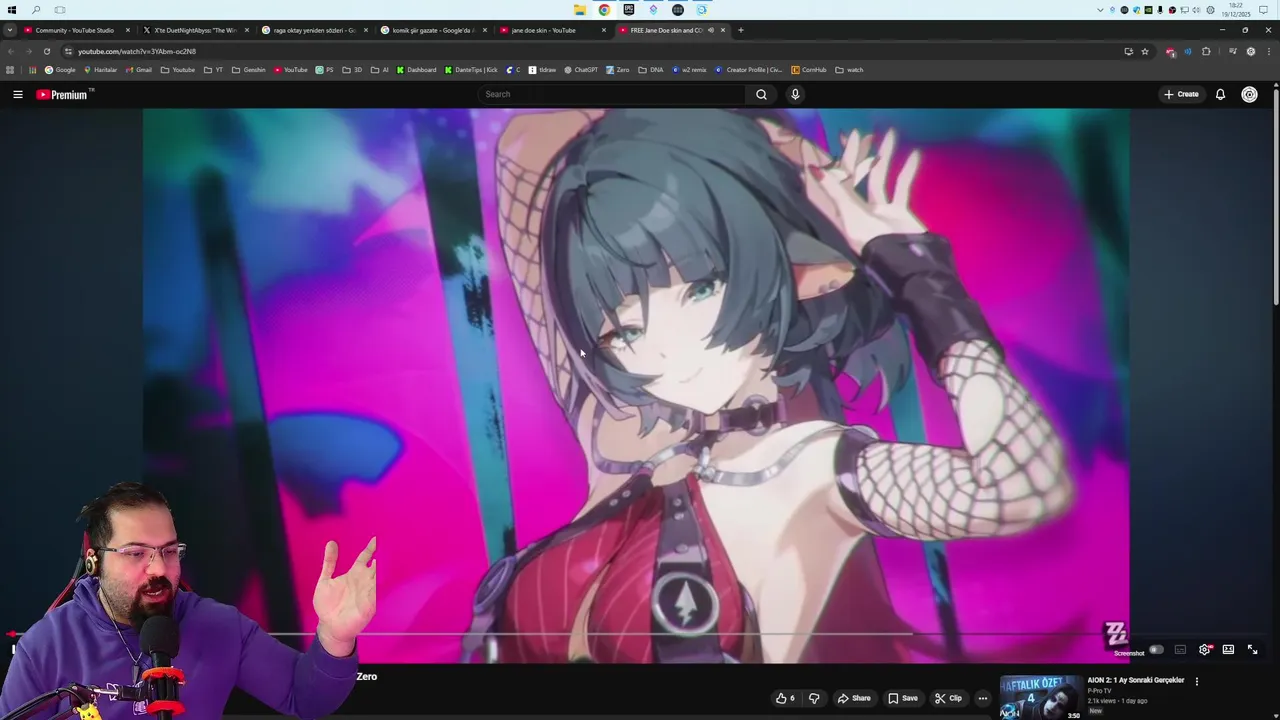
Task: Toggle theater mode view
Action: (x=1228, y=650)
